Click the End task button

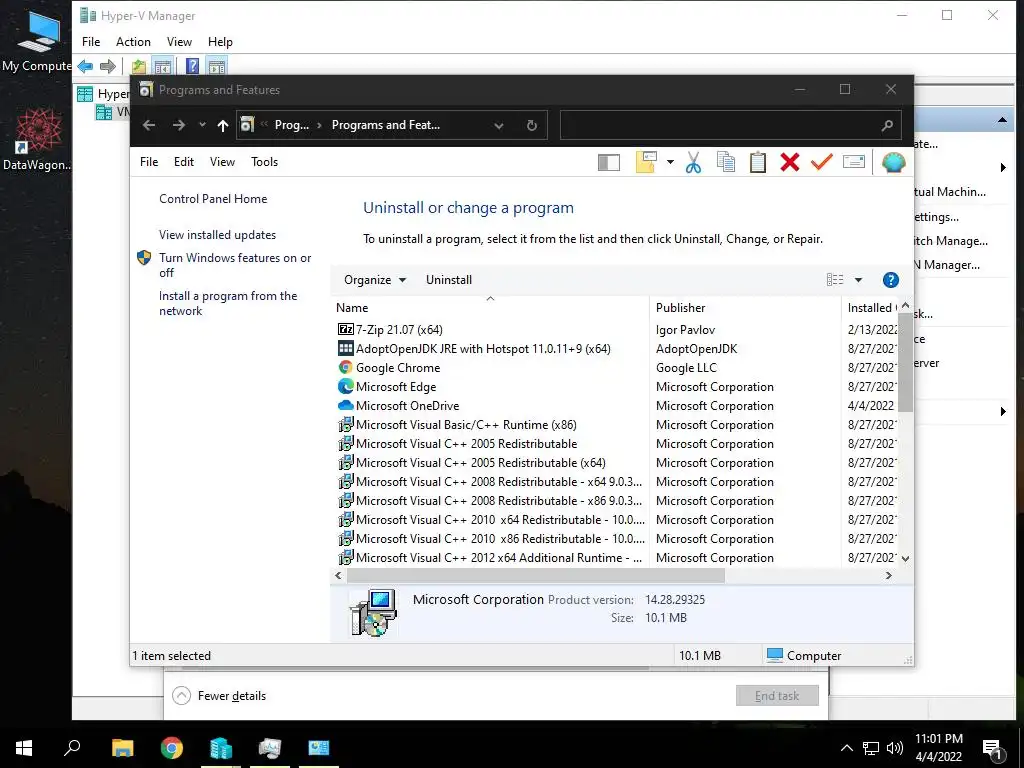[777, 696]
